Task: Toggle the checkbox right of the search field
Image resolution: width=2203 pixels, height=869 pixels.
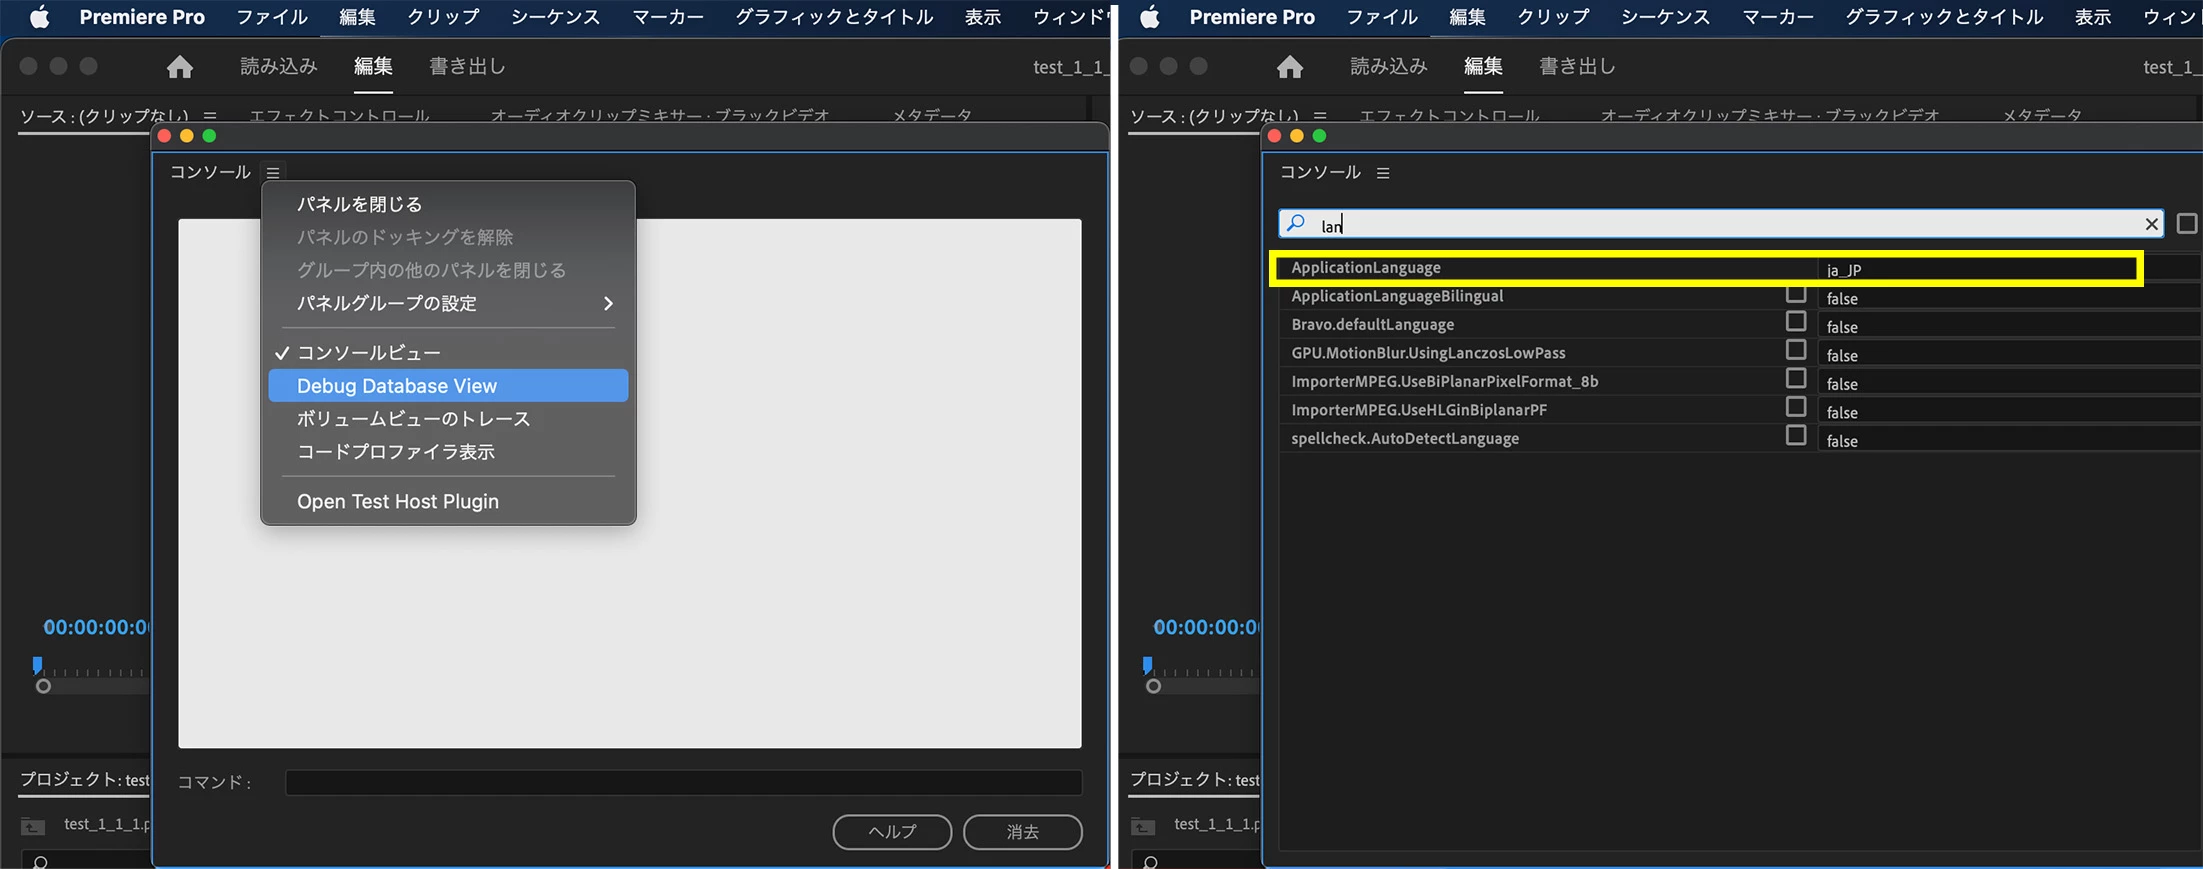Action: click(x=2187, y=223)
